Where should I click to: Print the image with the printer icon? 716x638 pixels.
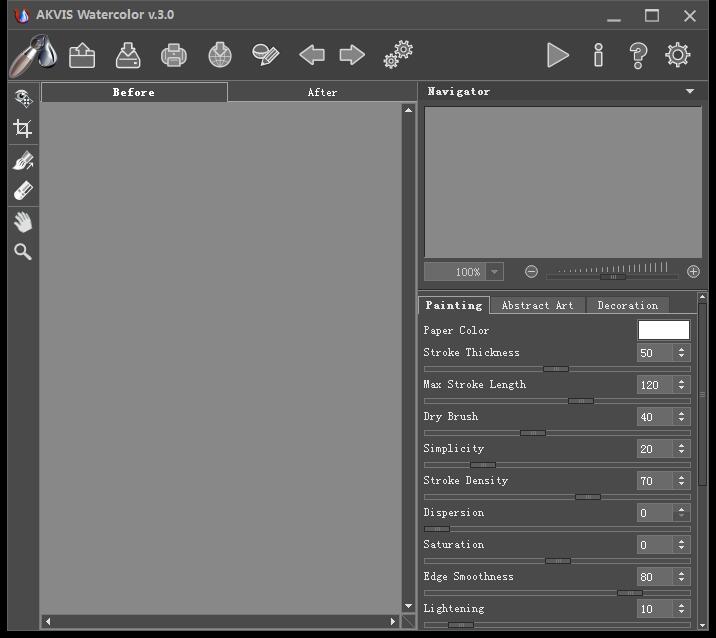174,55
